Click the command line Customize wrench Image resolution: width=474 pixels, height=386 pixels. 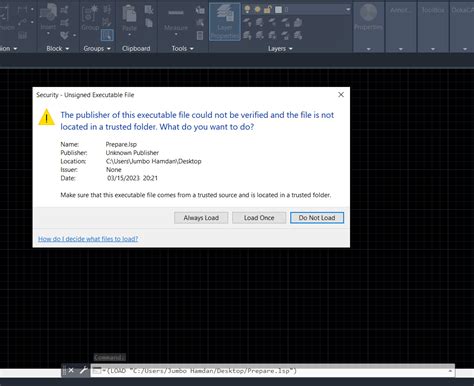coord(83,370)
